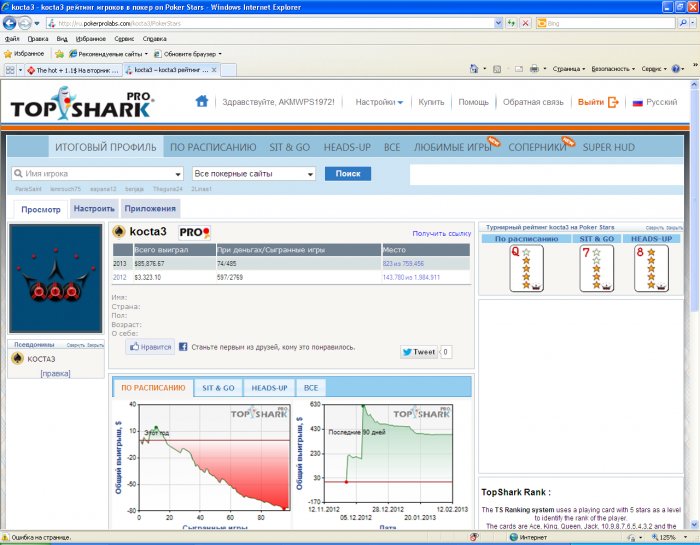Open the zoom level 125% dropdown
The image size is (700, 545).
[685, 537]
